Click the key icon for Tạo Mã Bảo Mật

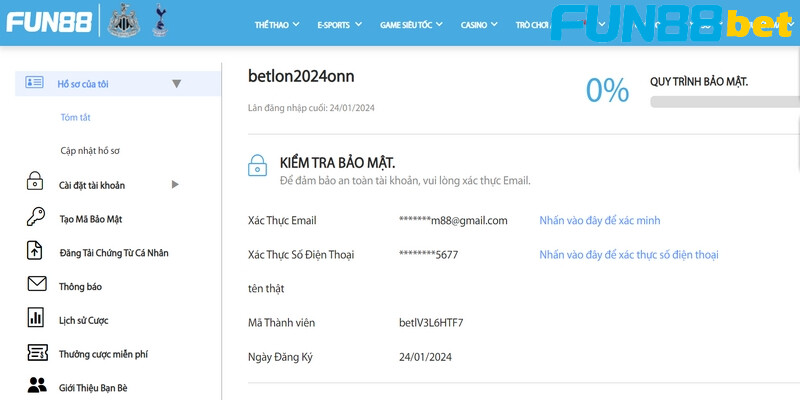(36, 216)
